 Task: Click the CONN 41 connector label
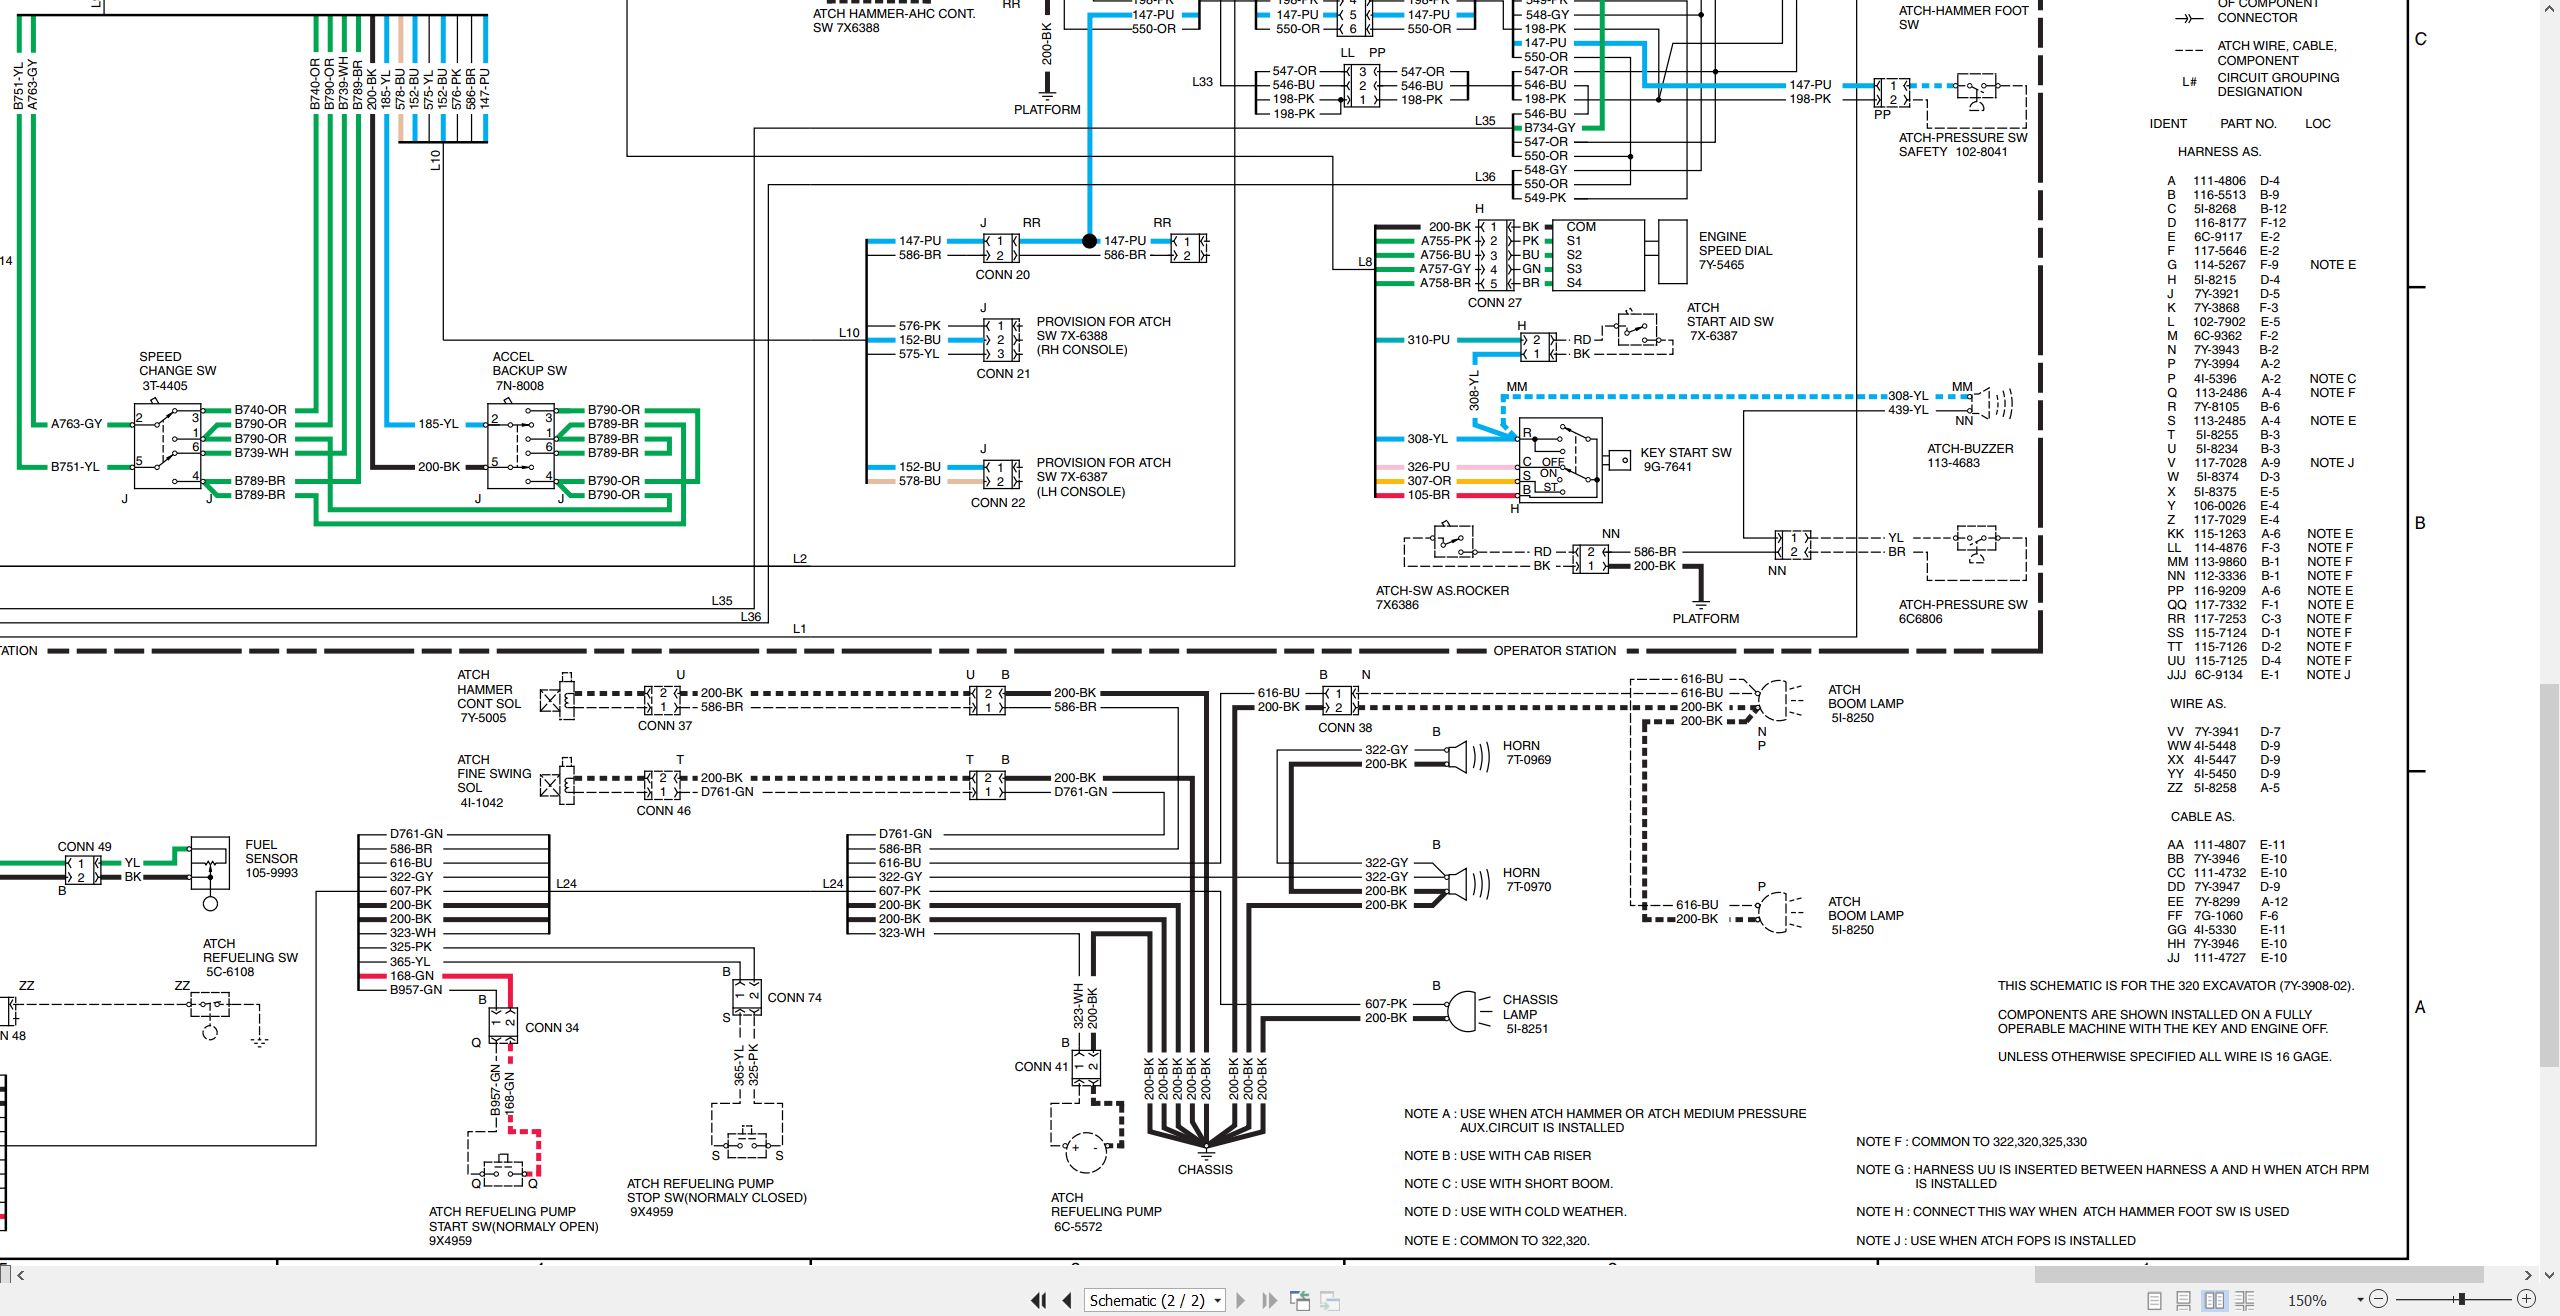click(1041, 1067)
